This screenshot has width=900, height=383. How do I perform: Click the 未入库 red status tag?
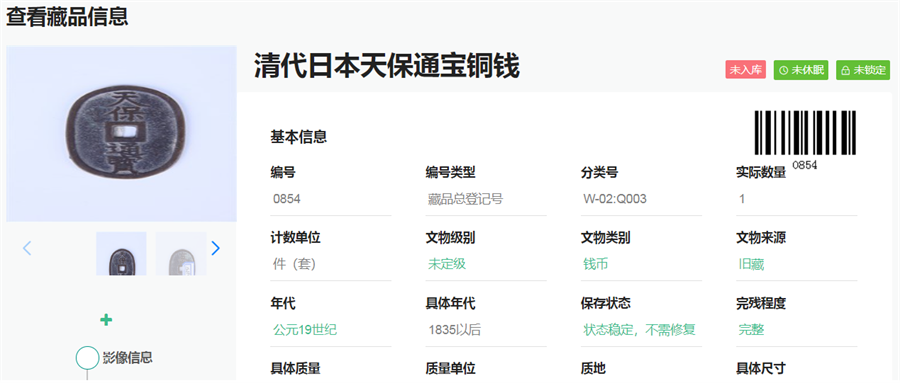745,70
